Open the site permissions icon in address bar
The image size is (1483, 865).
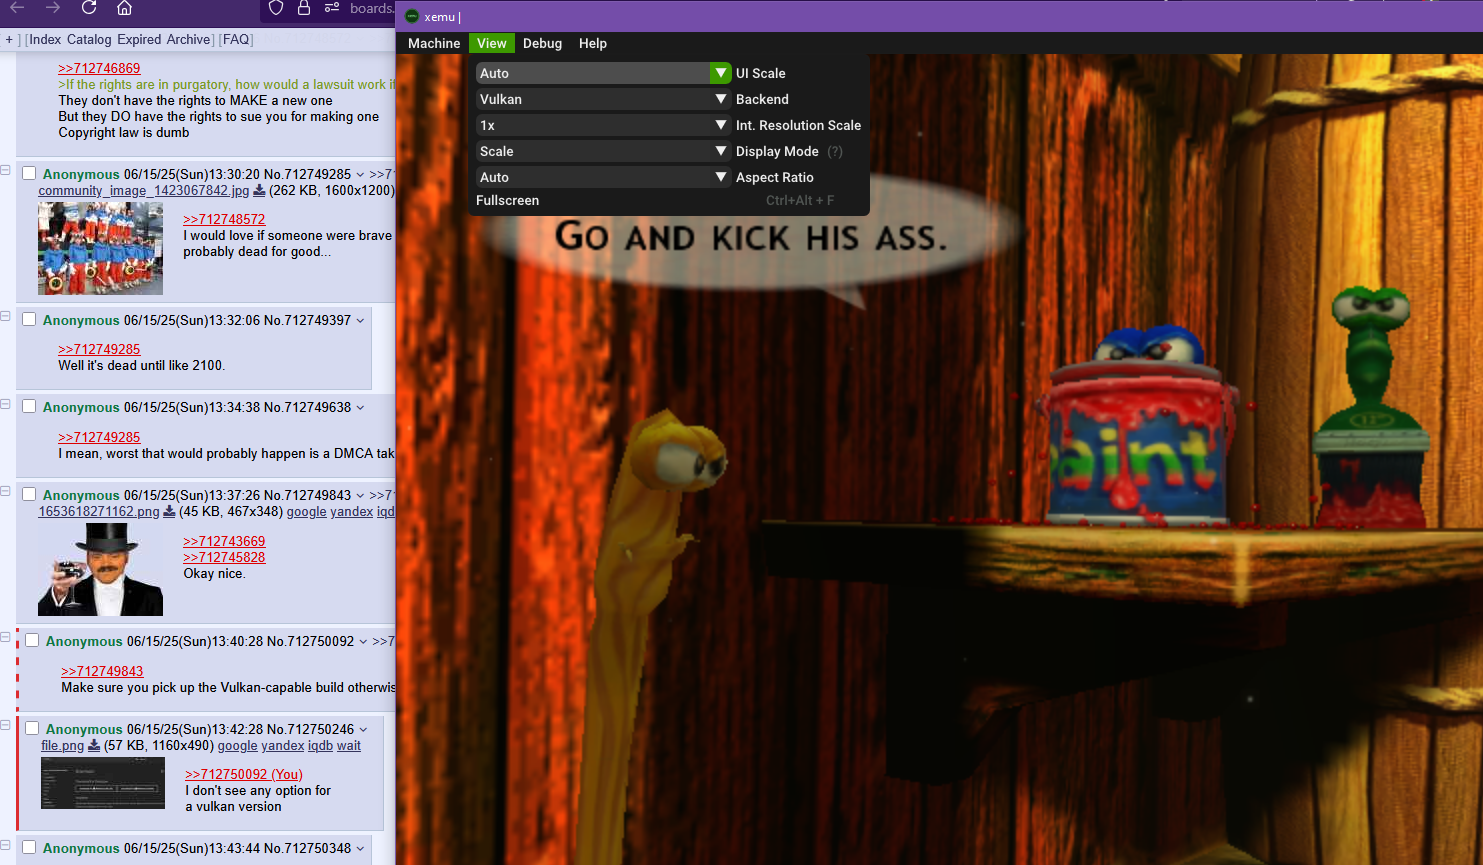[x=332, y=8]
